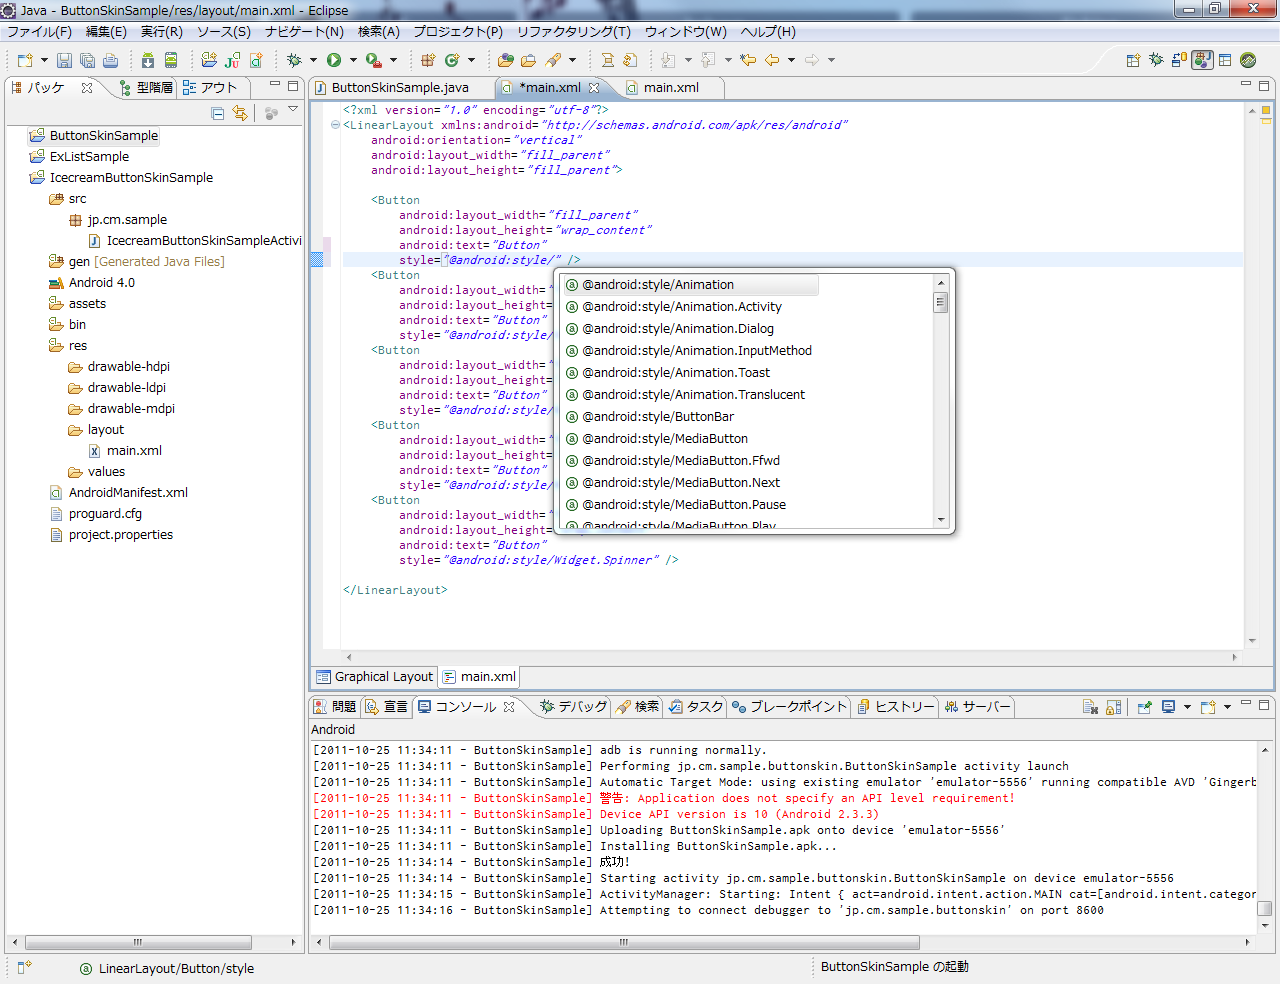
Task: Click the Save icon in the toolbar
Action: (64, 60)
